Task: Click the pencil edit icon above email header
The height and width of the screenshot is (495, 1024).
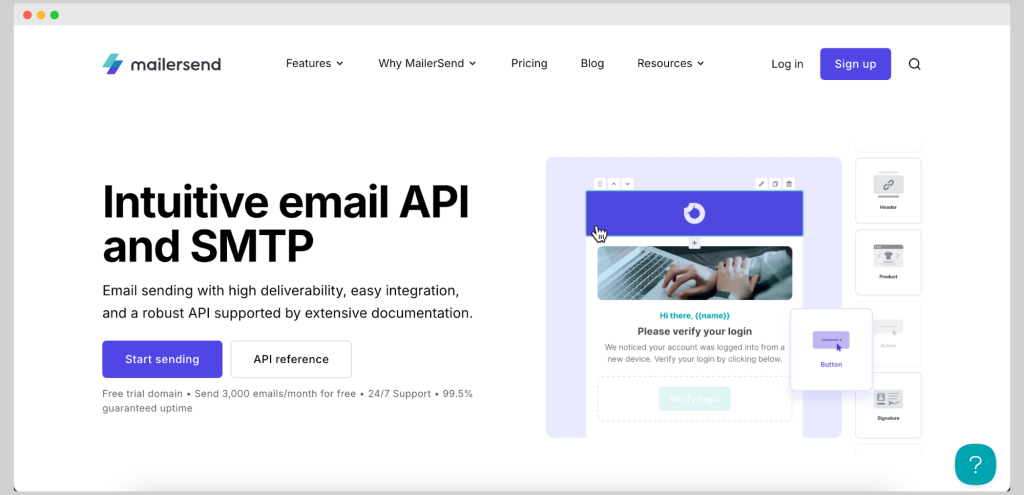Action: pos(761,184)
